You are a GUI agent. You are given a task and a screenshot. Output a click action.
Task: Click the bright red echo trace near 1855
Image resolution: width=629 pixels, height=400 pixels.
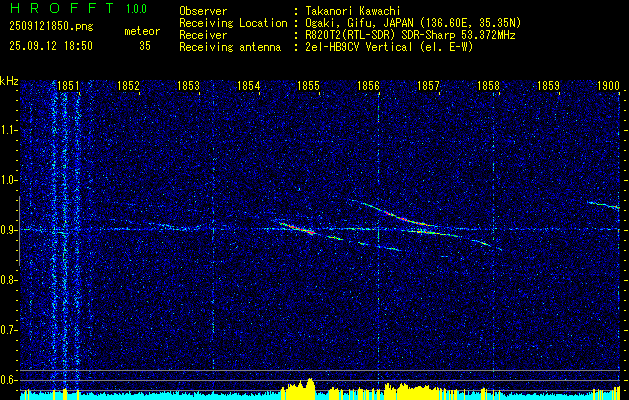297,227
